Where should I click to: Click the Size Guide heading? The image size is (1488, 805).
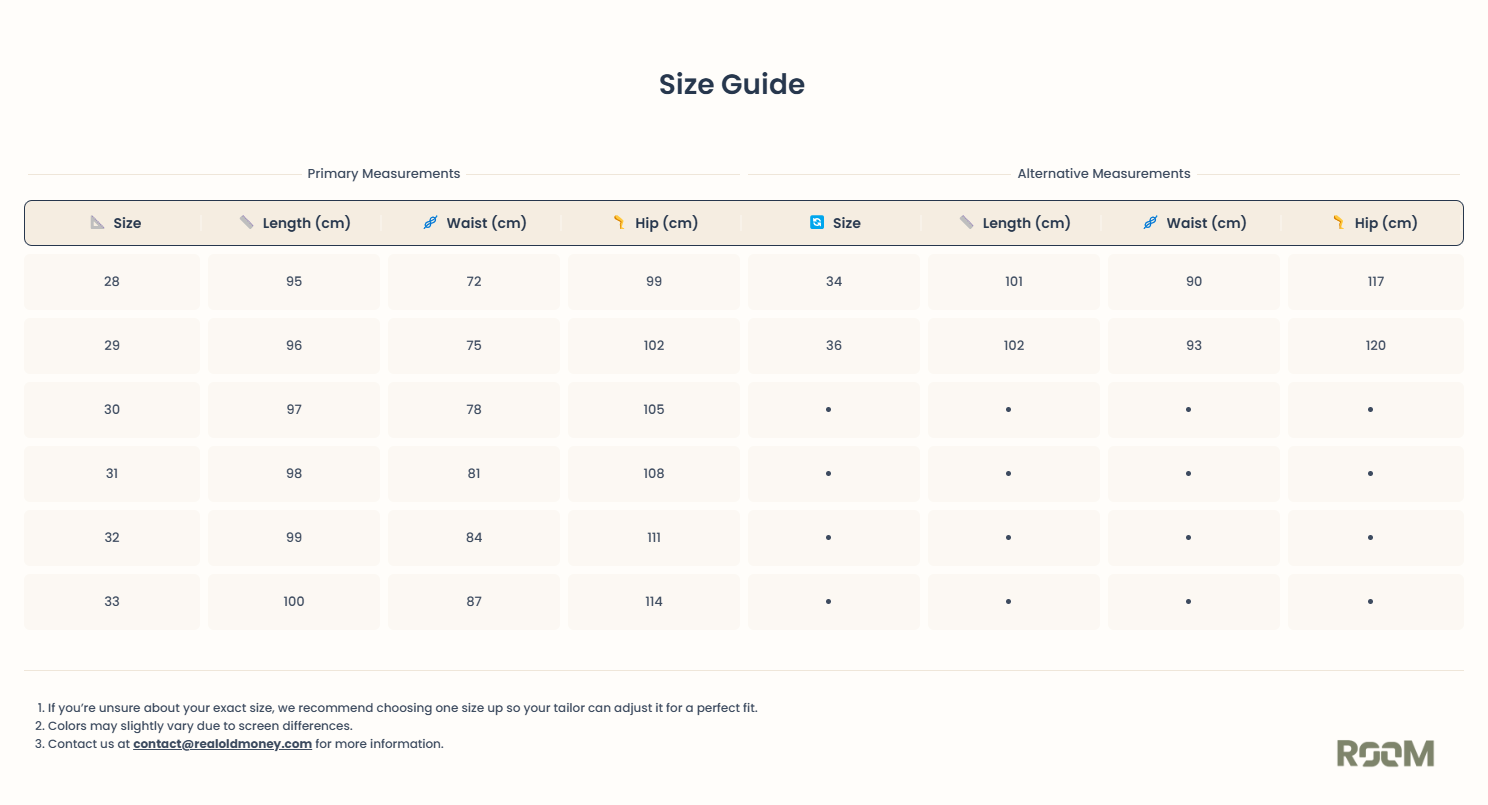click(x=732, y=84)
